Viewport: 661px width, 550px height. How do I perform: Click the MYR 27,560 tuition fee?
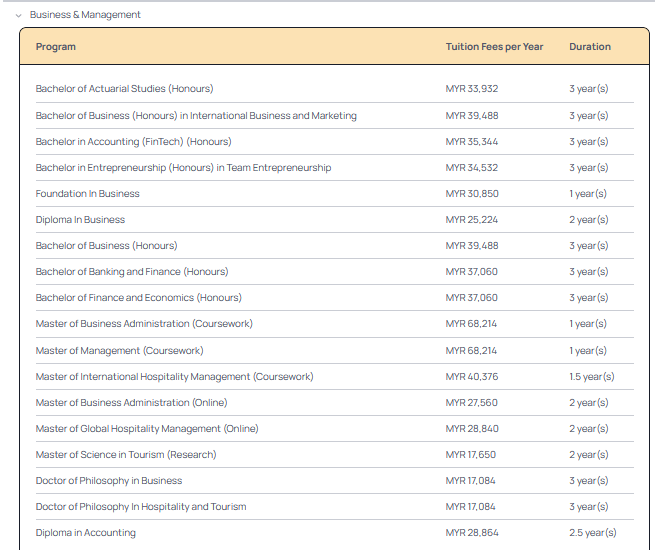pos(472,403)
